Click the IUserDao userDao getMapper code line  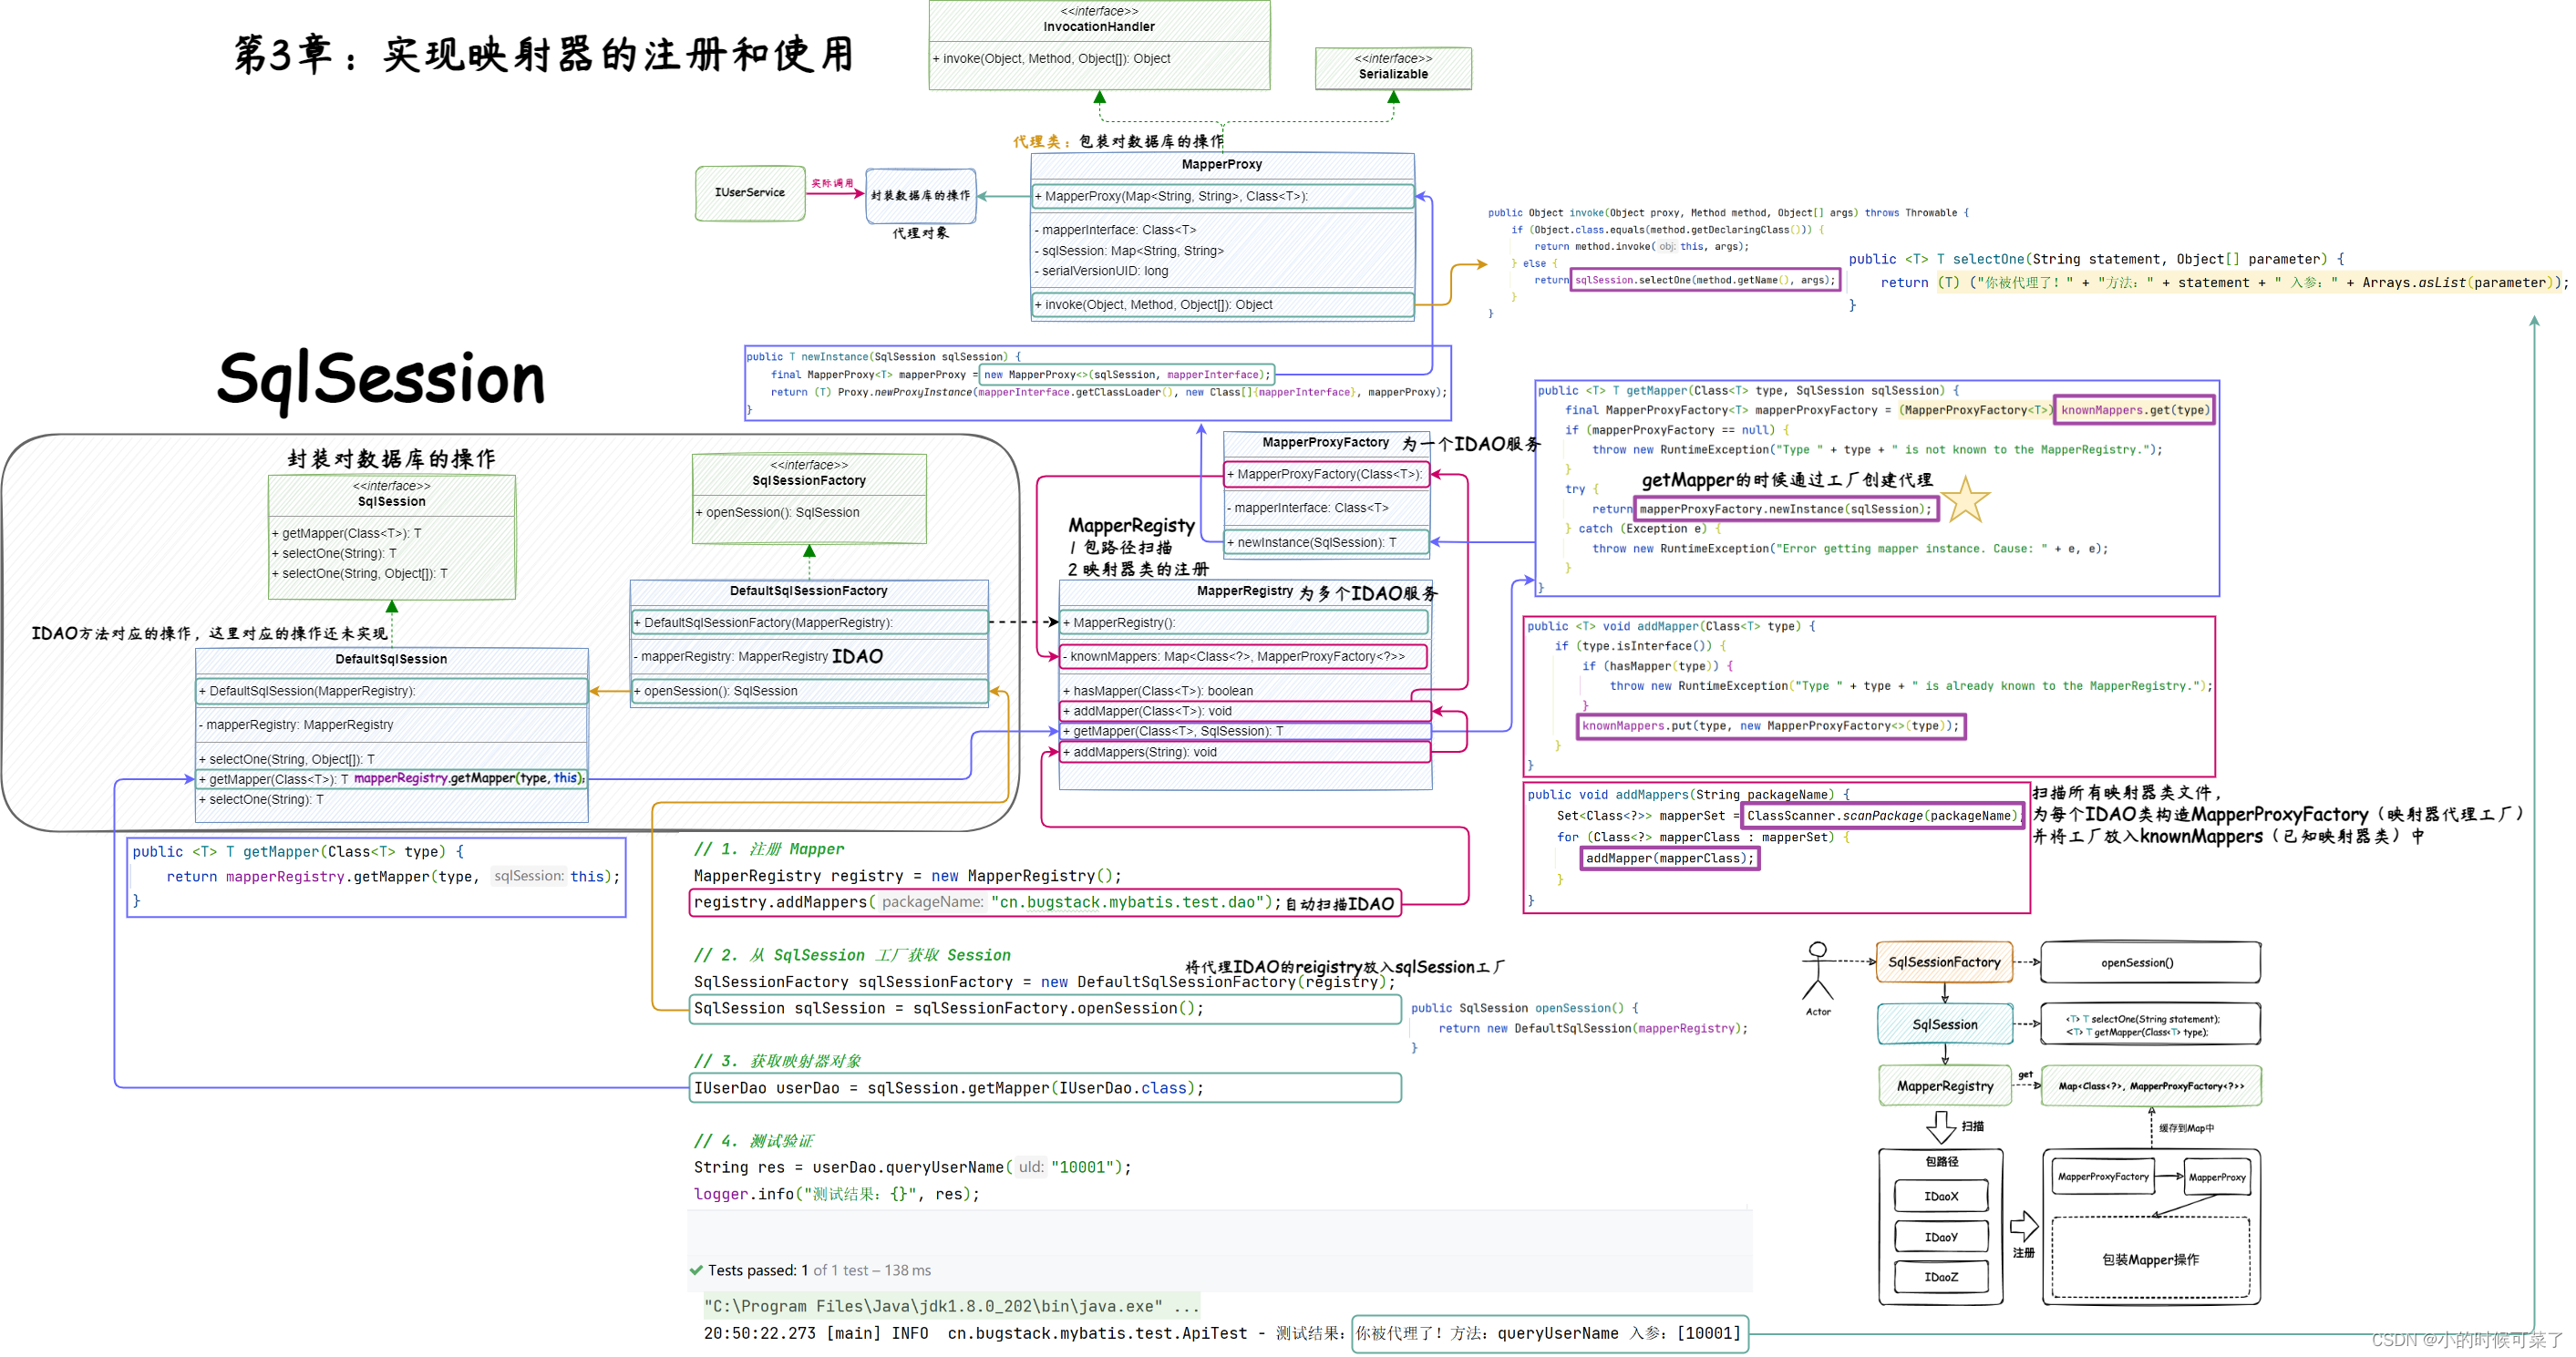[x=1045, y=1088]
